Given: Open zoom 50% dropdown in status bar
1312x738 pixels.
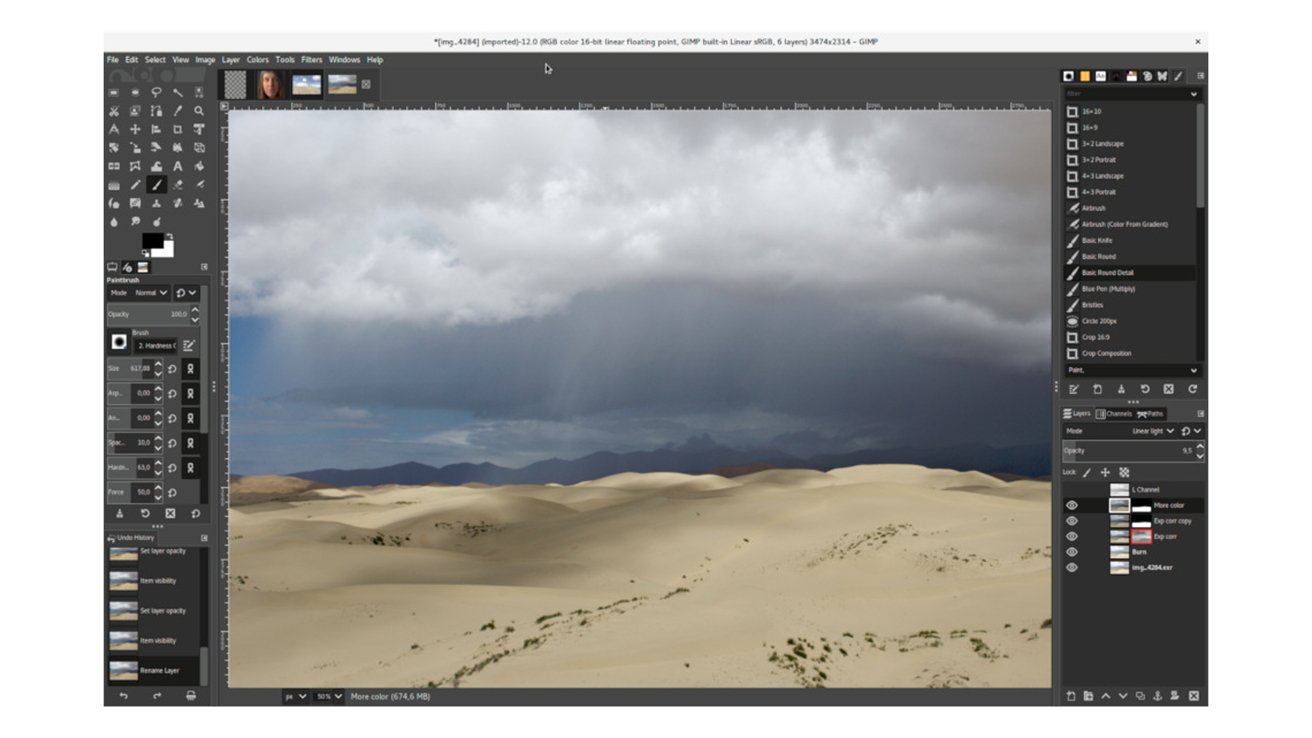Looking at the screenshot, I should pos(329,696).
